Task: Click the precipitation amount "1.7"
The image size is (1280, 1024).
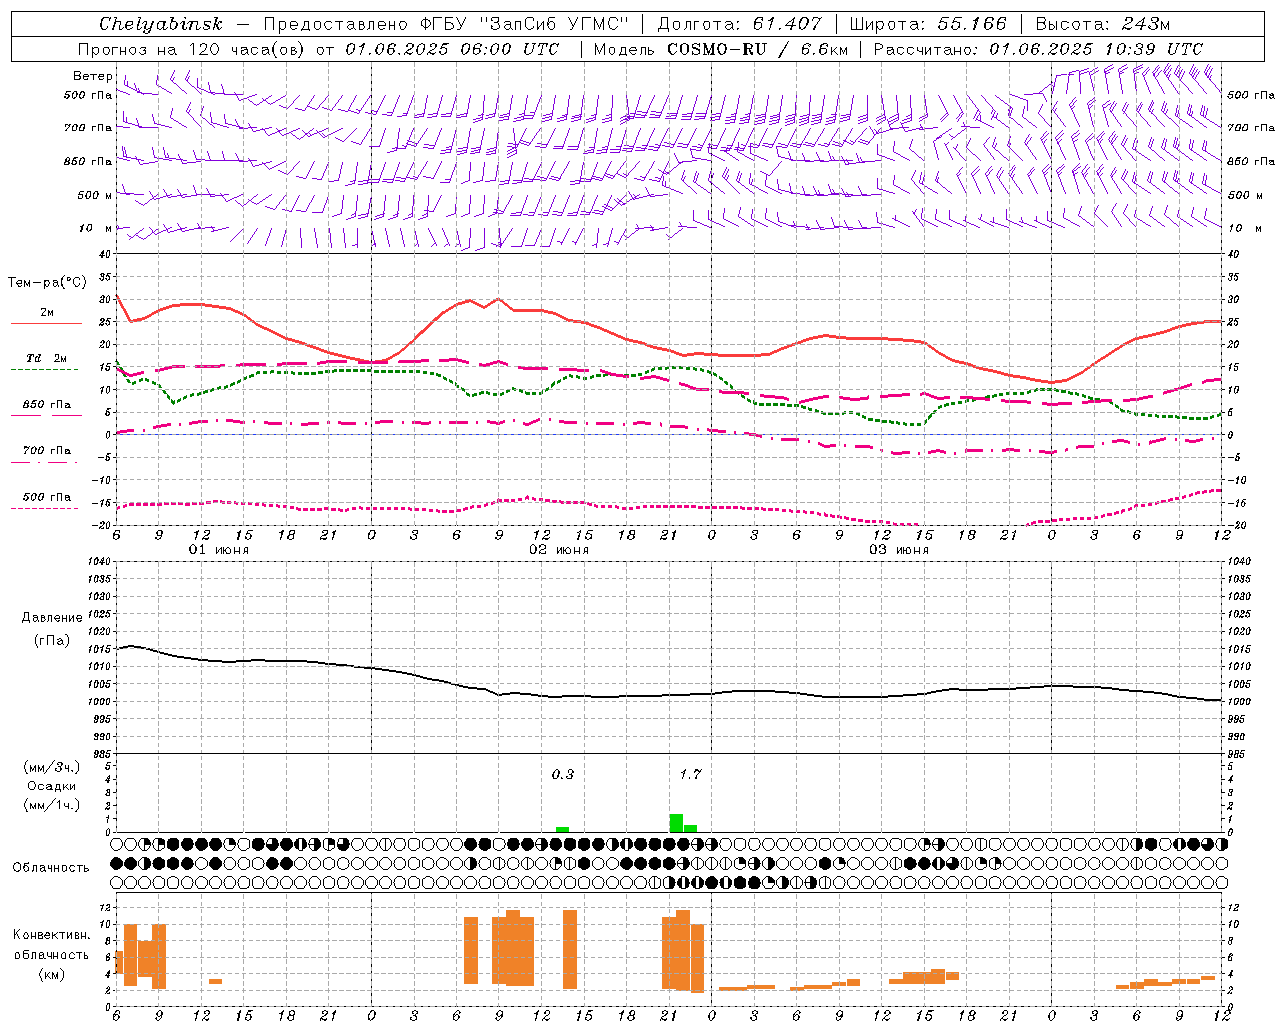Action: tap(690, 774)
